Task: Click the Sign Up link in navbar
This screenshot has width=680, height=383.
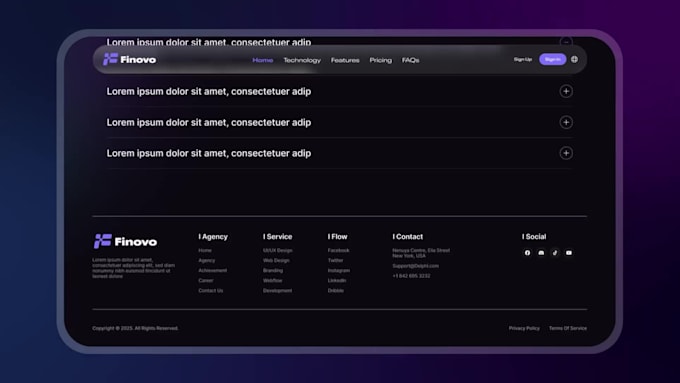Action: click(523, 59)
